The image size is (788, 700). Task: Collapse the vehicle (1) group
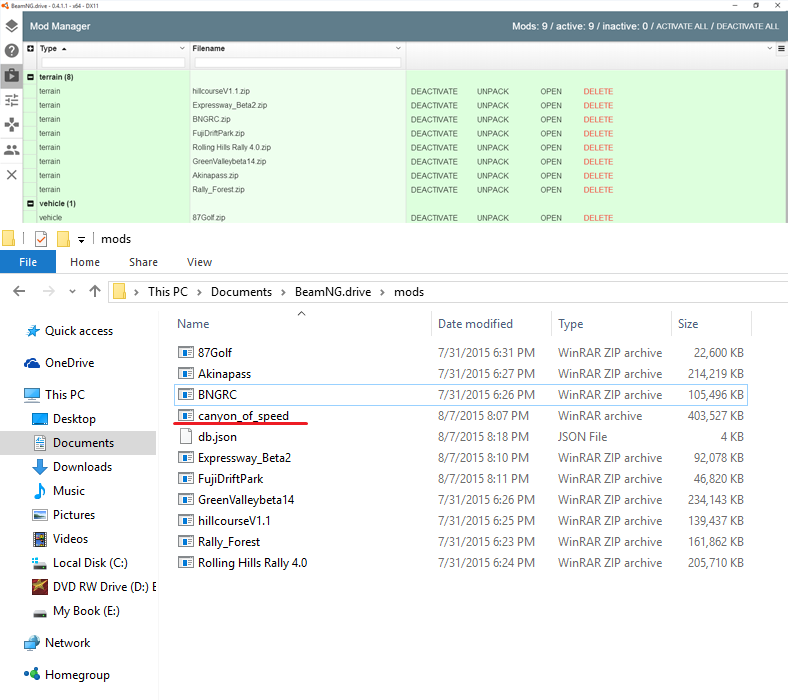point(31,204)
